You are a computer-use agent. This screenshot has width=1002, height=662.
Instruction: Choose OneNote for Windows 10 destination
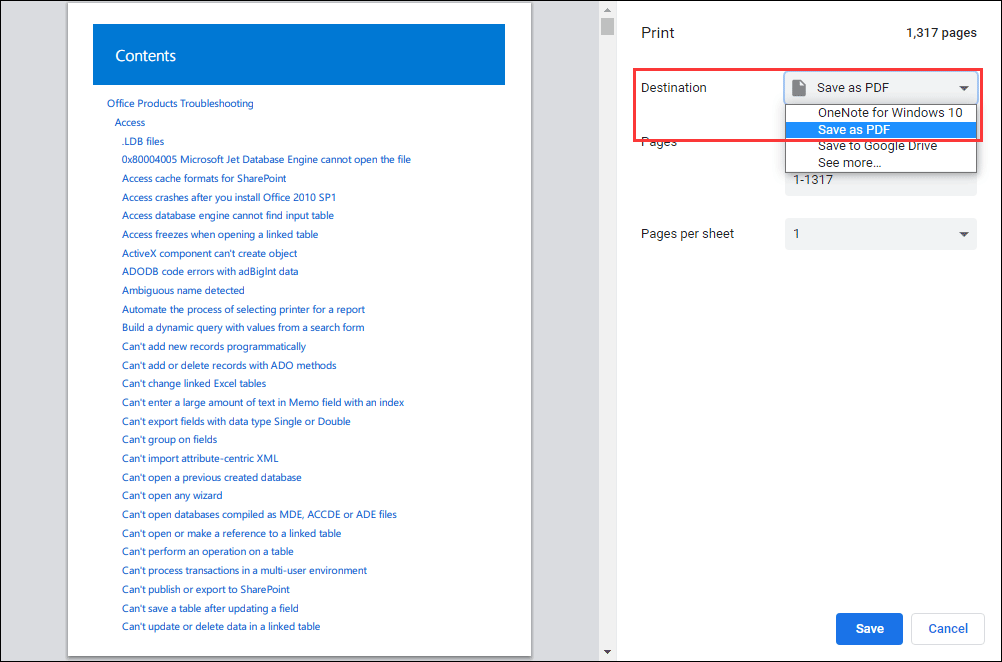(881, 112)
